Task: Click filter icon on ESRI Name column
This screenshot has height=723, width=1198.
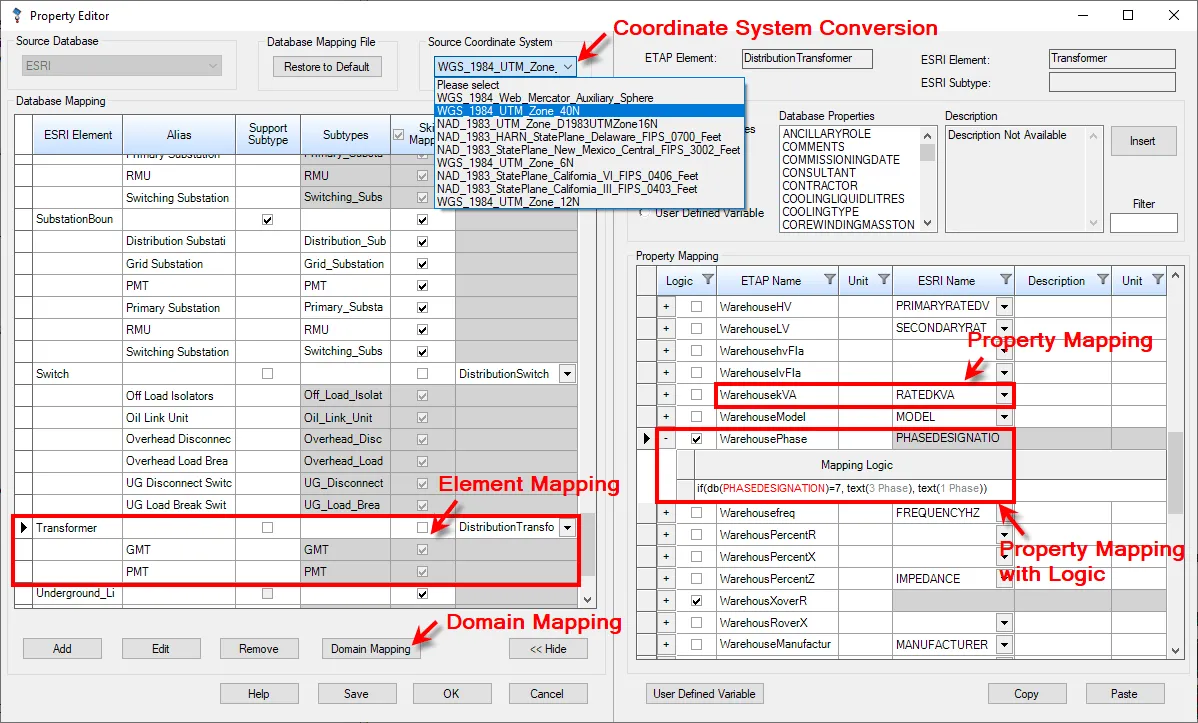Action: pyautogui.click(x=1005, y=280)
